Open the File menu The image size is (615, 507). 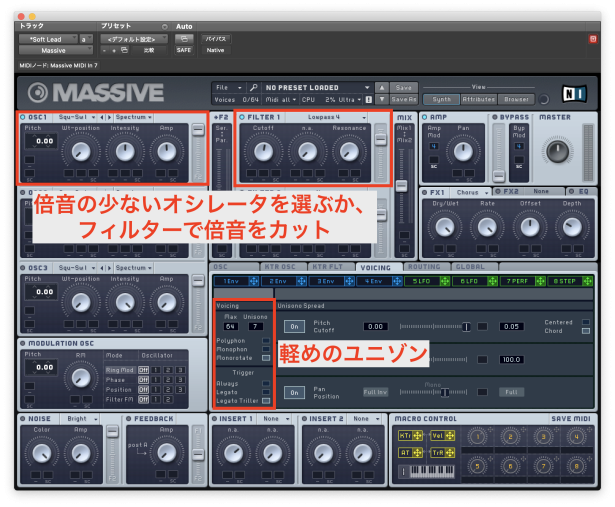pos(229,87)
